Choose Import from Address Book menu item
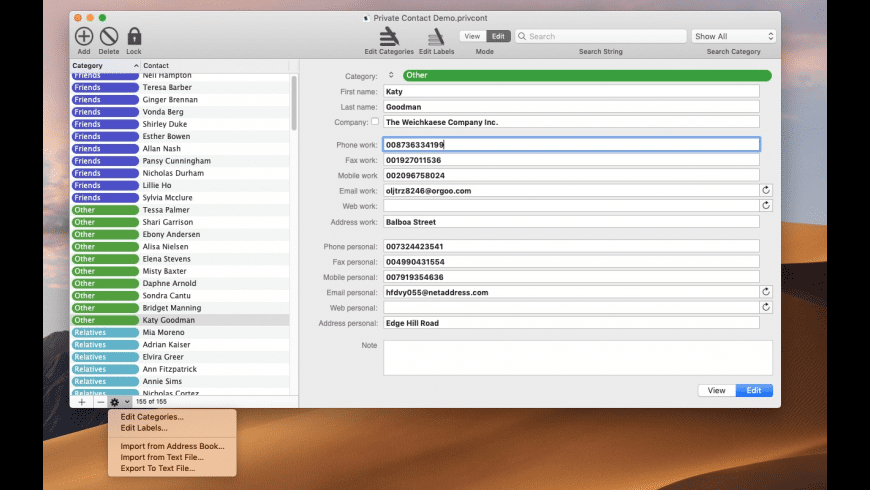Image resolution: width=870 pixels, height=490 pixels. coord(172,446)
